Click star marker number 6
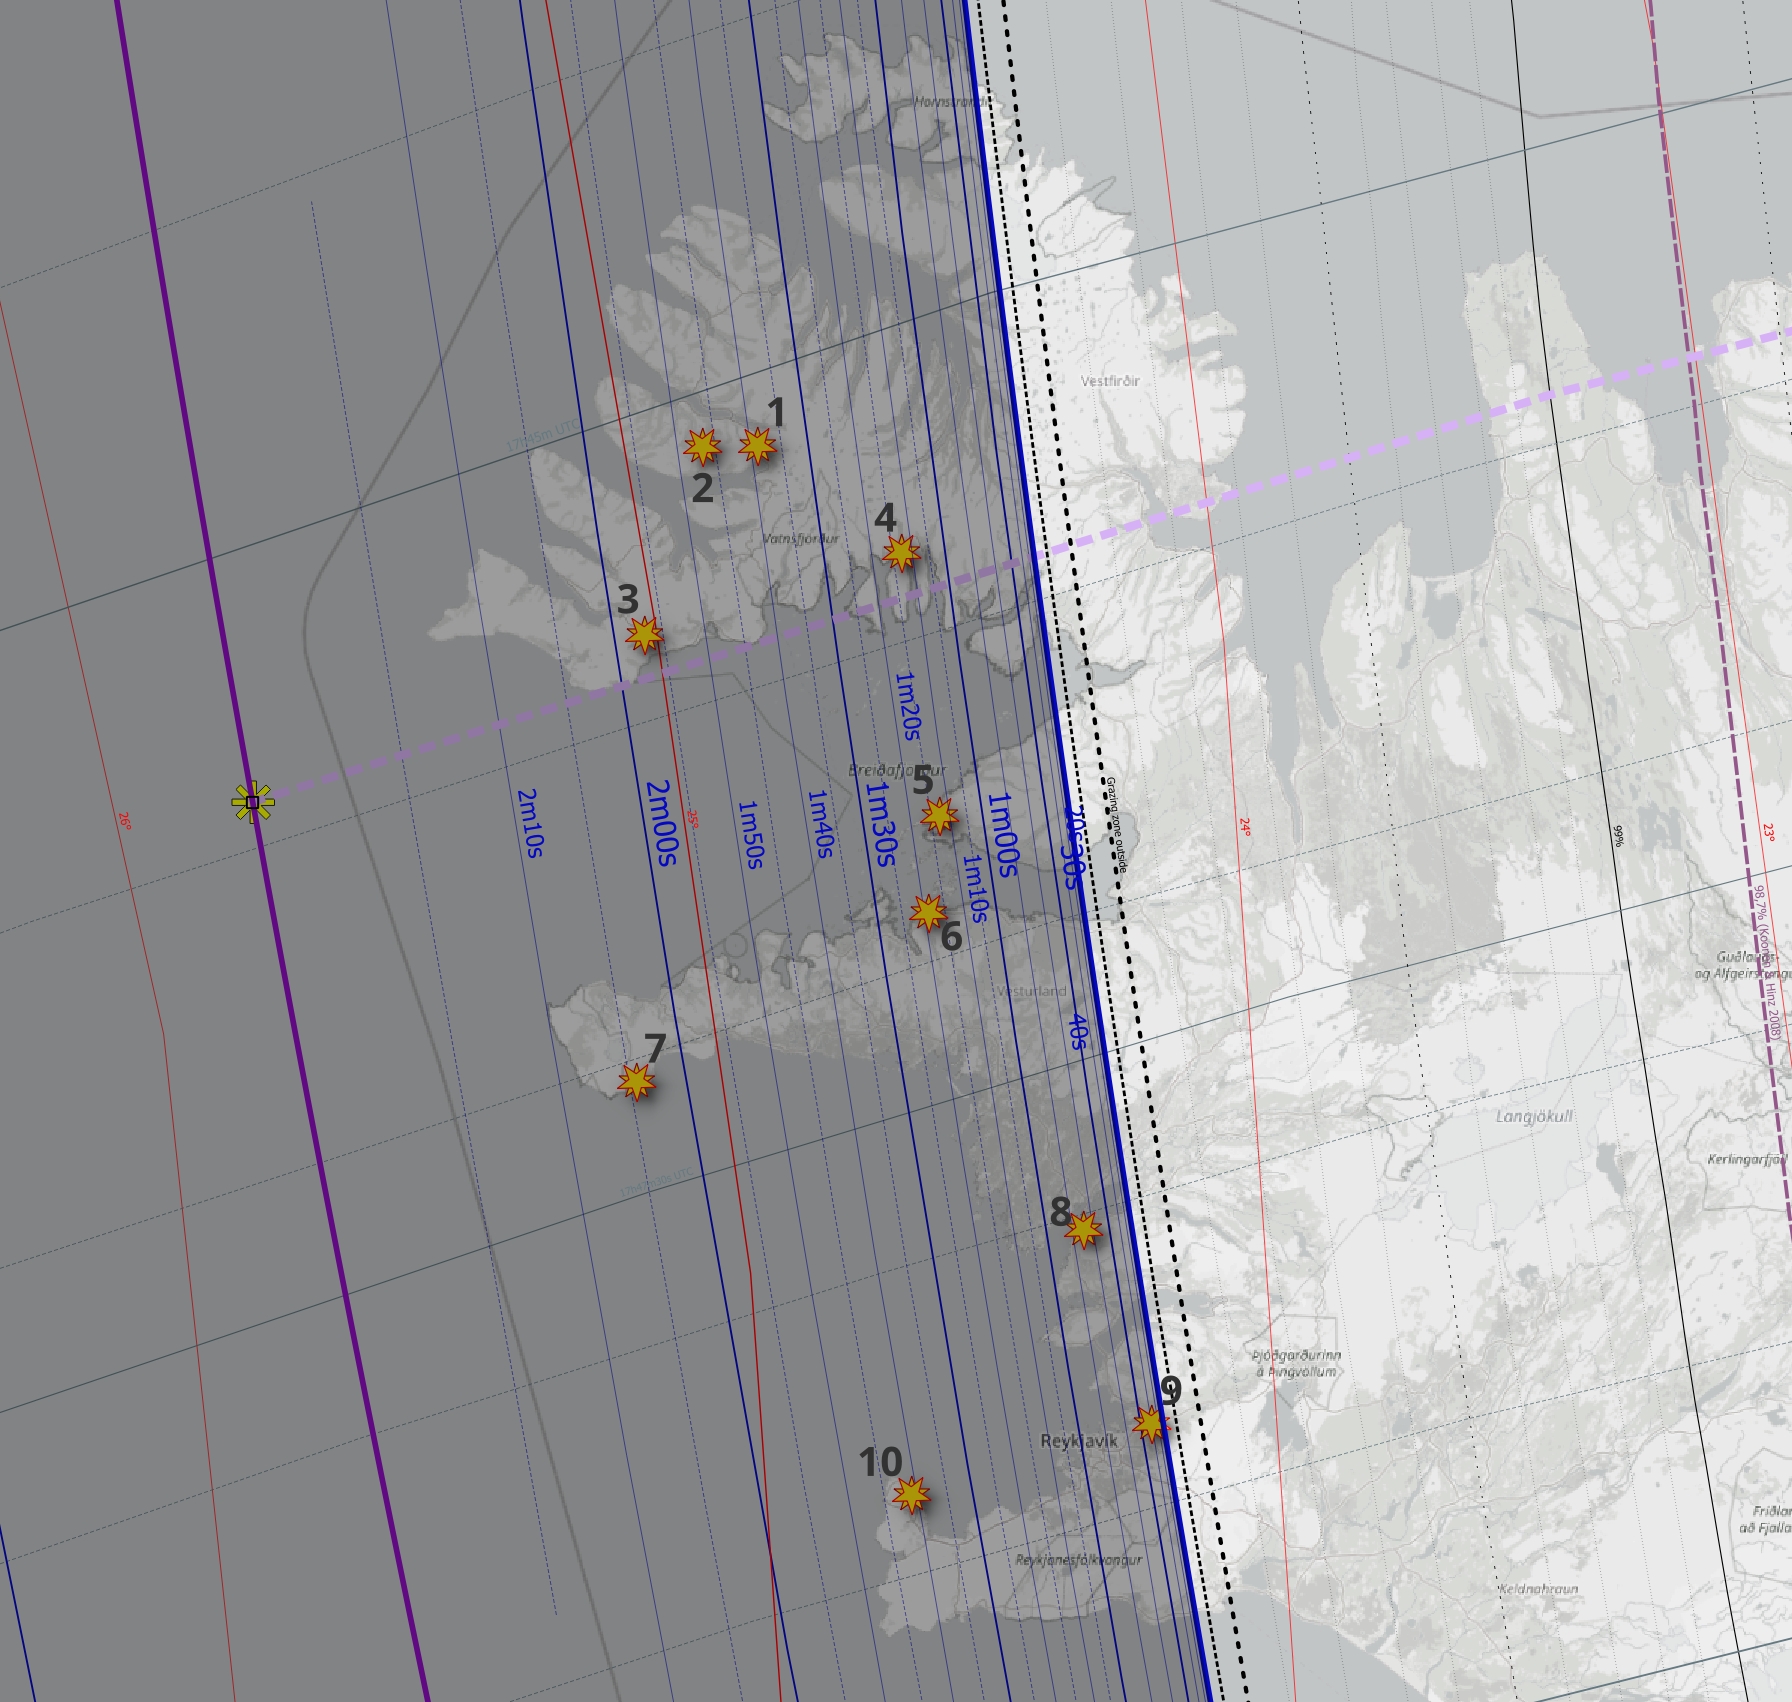The height and width of the screenshot is (1702, 1792). pyautogui.click(x=928, y=912)
